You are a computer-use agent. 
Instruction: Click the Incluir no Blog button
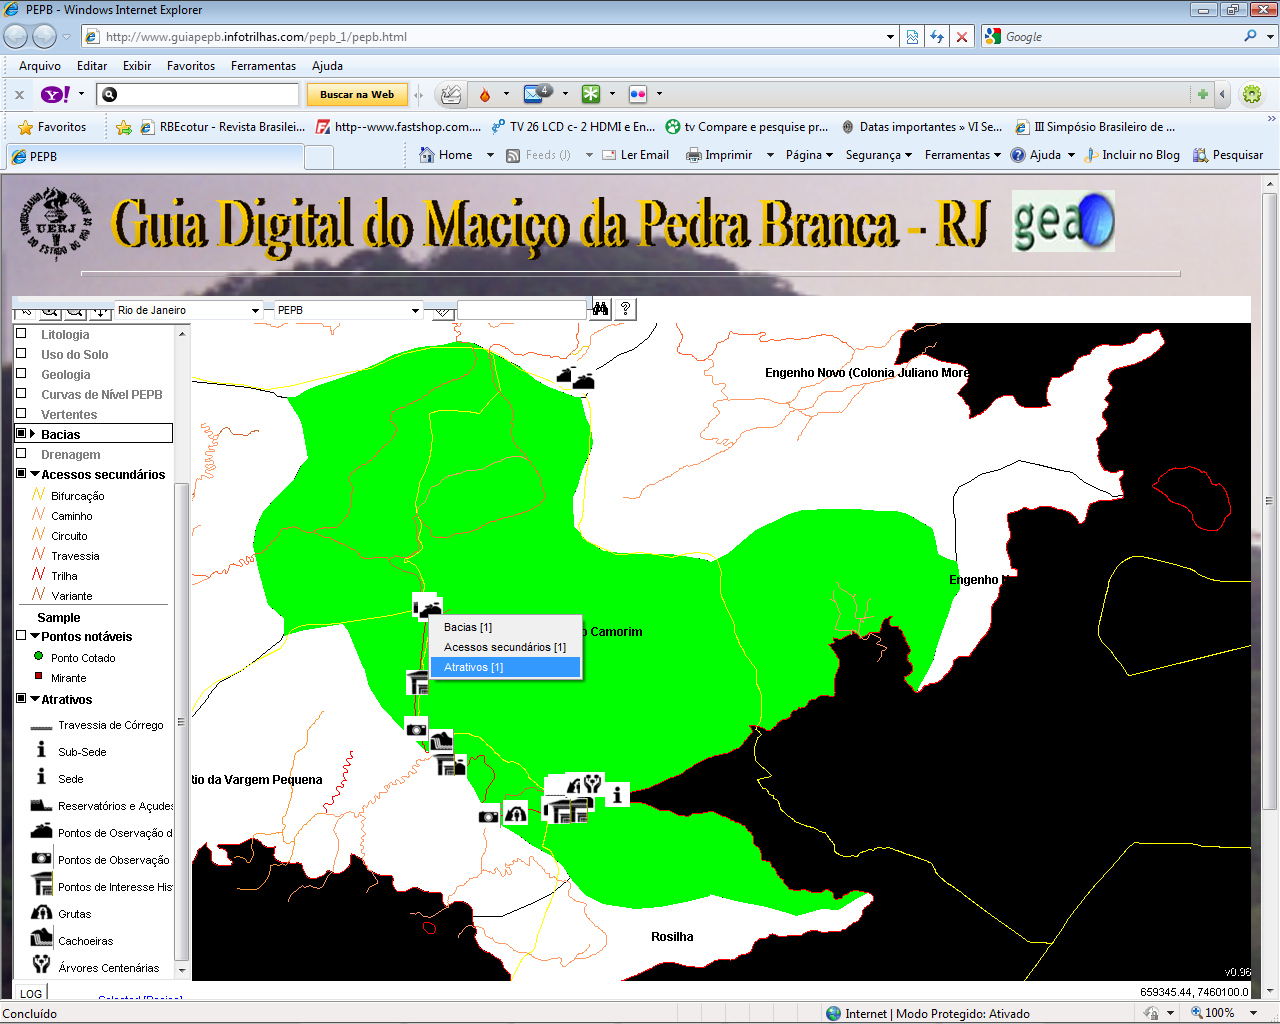coord(1133,155)
